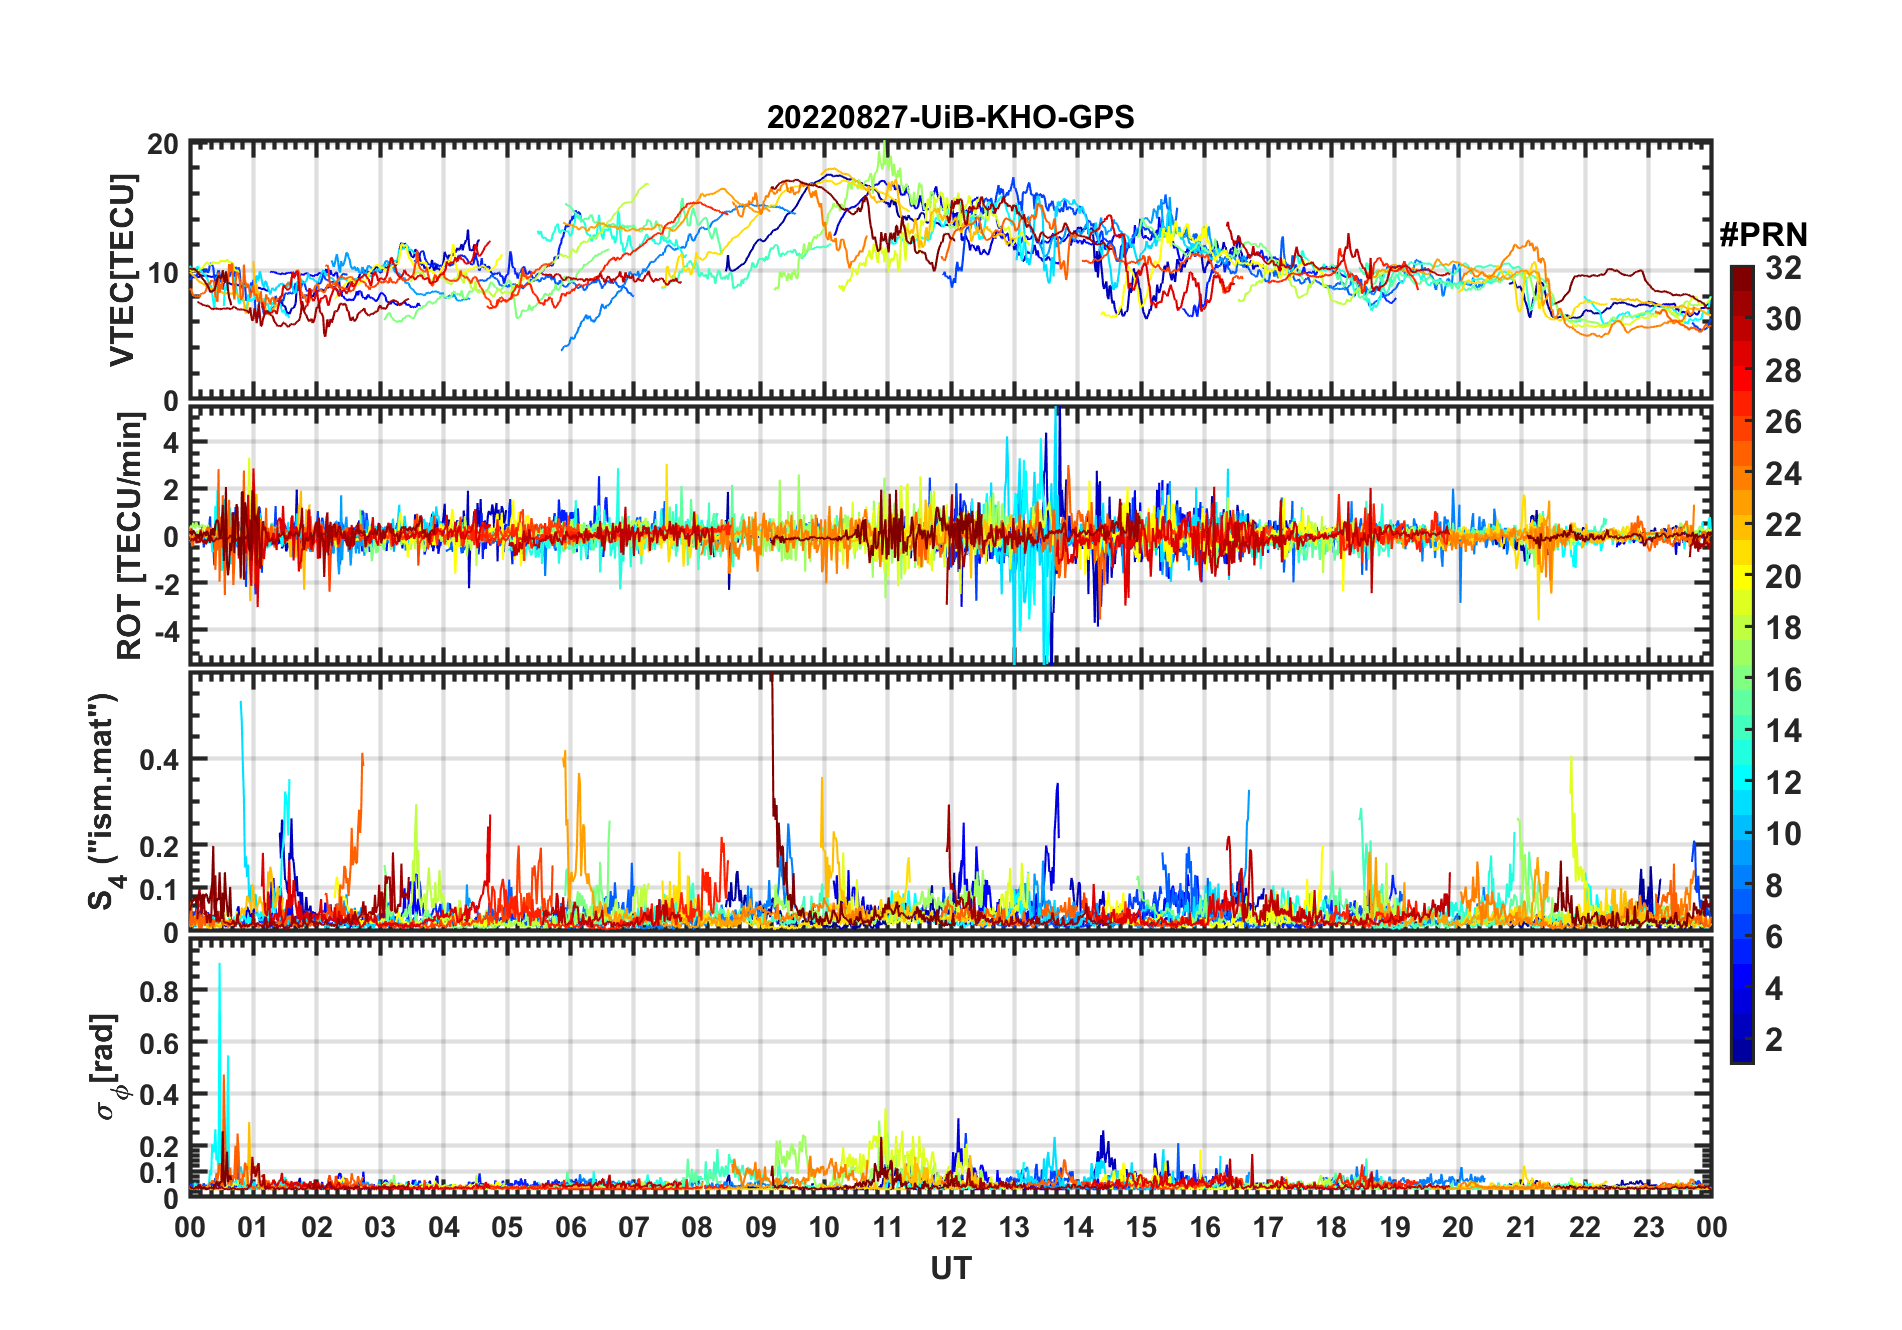Click the sigma-phi axis tick label 0.8
The image size is (1902, 1330).
pyautogui.click(x=160, y=991)
